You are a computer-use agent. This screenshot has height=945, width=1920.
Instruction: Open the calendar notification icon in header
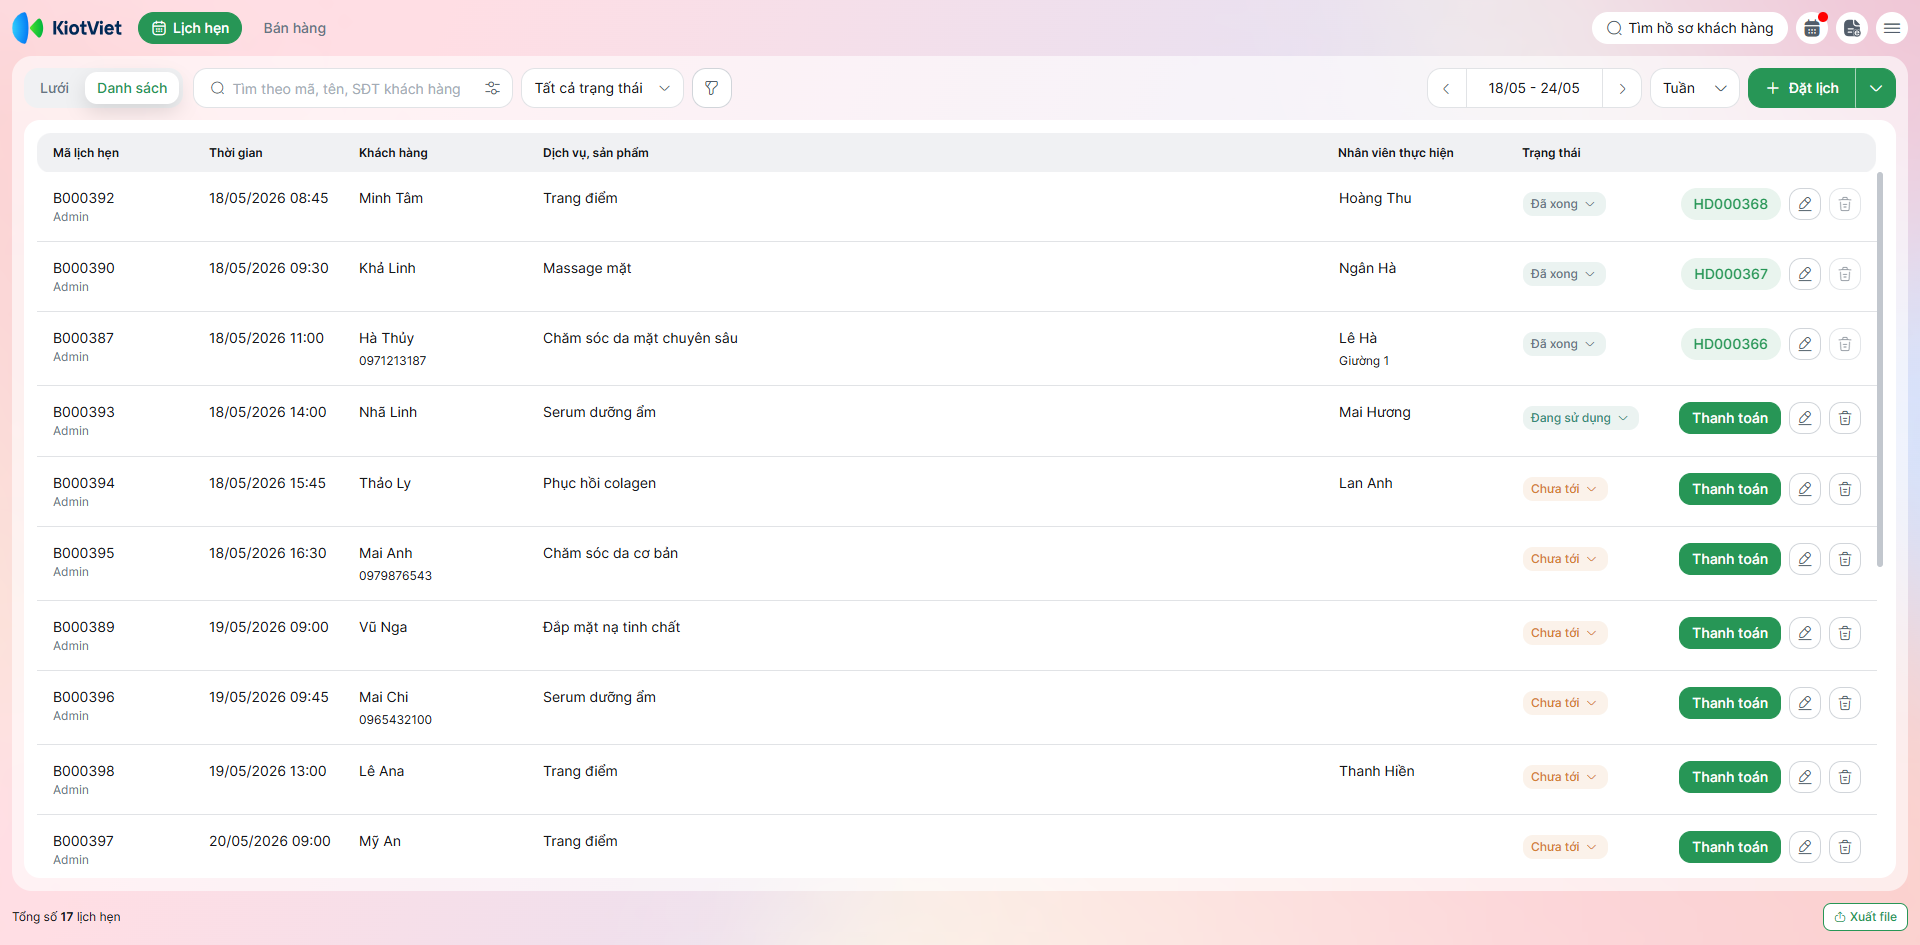(1812, 28)
